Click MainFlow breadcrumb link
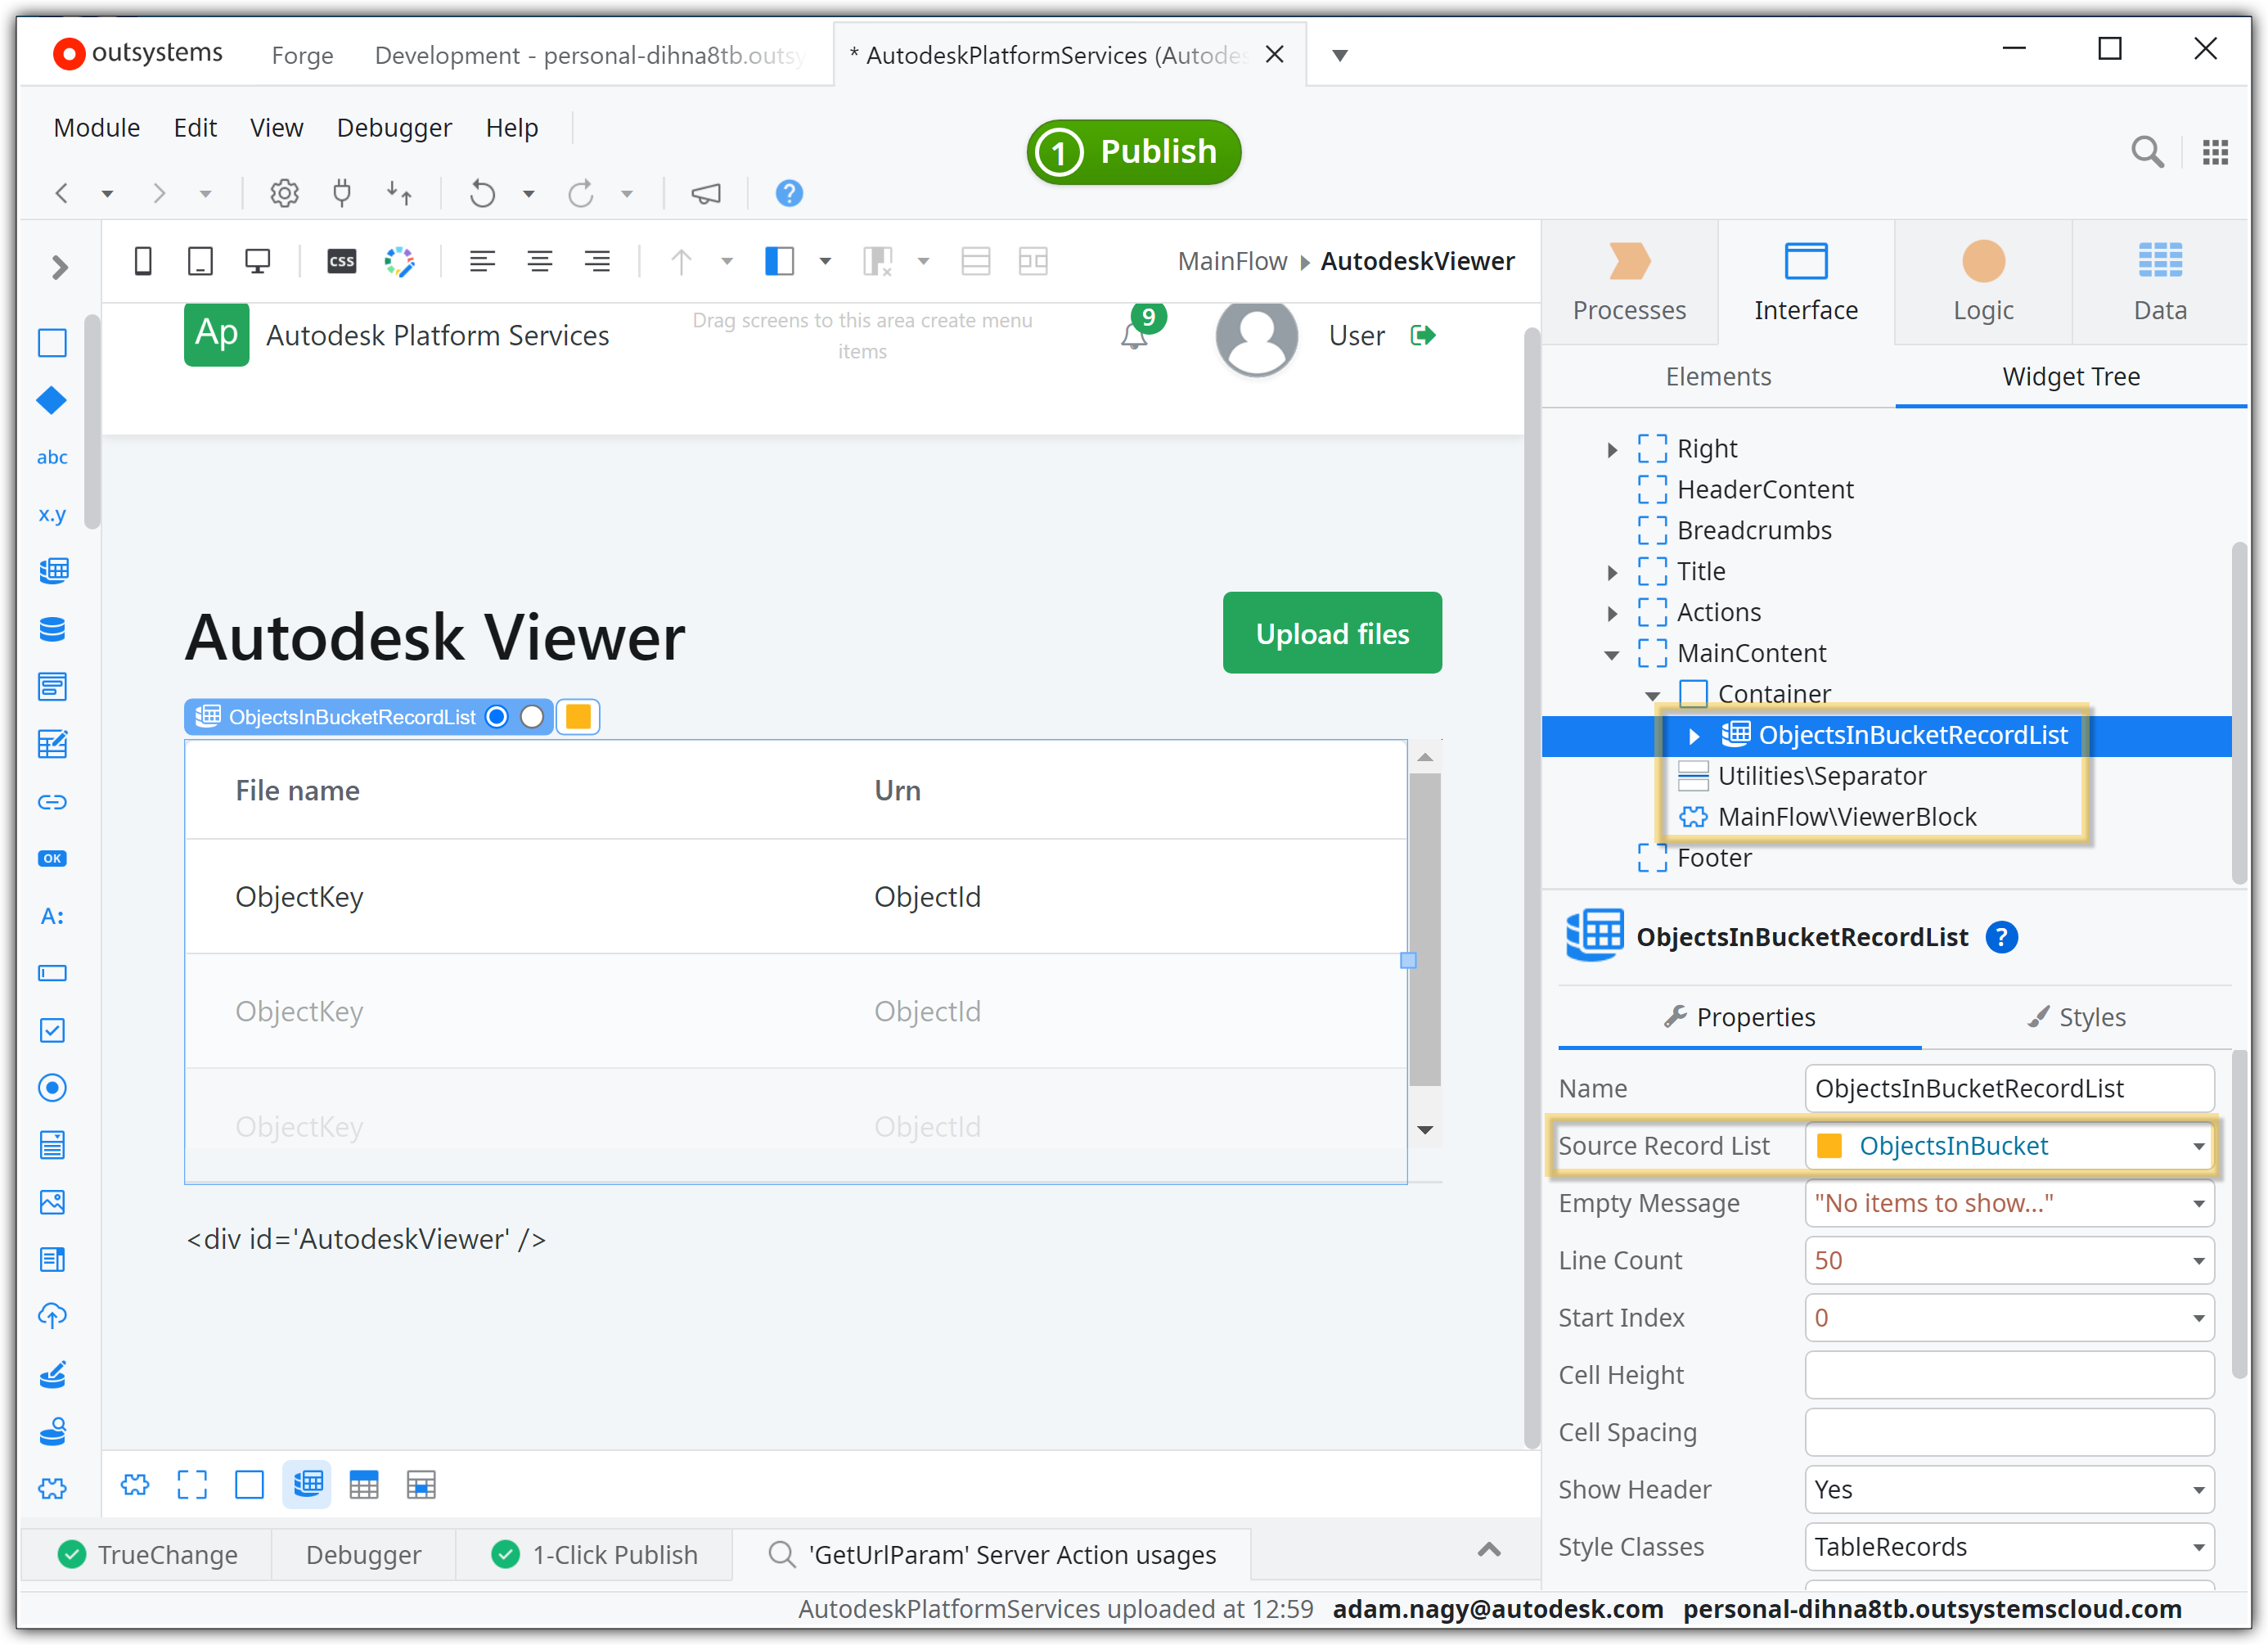The image size is (2268, 1645). (1232, 262)
